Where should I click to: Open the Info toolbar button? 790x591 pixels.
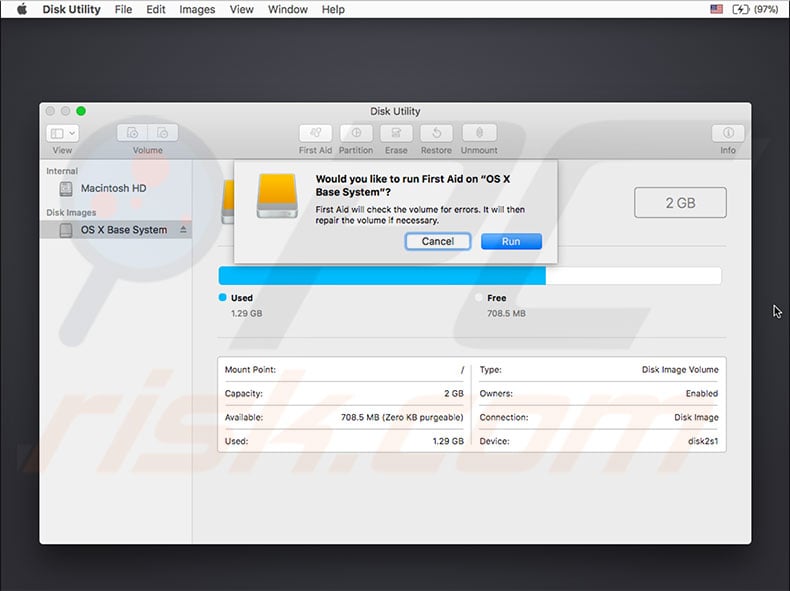tap(727, 133)
